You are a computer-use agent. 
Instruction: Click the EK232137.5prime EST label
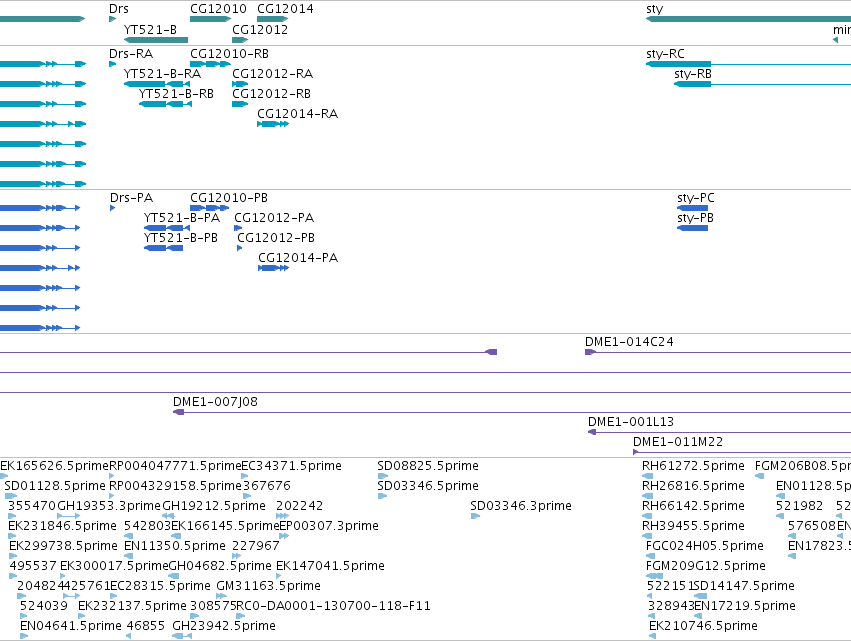(x=132, y=606)
